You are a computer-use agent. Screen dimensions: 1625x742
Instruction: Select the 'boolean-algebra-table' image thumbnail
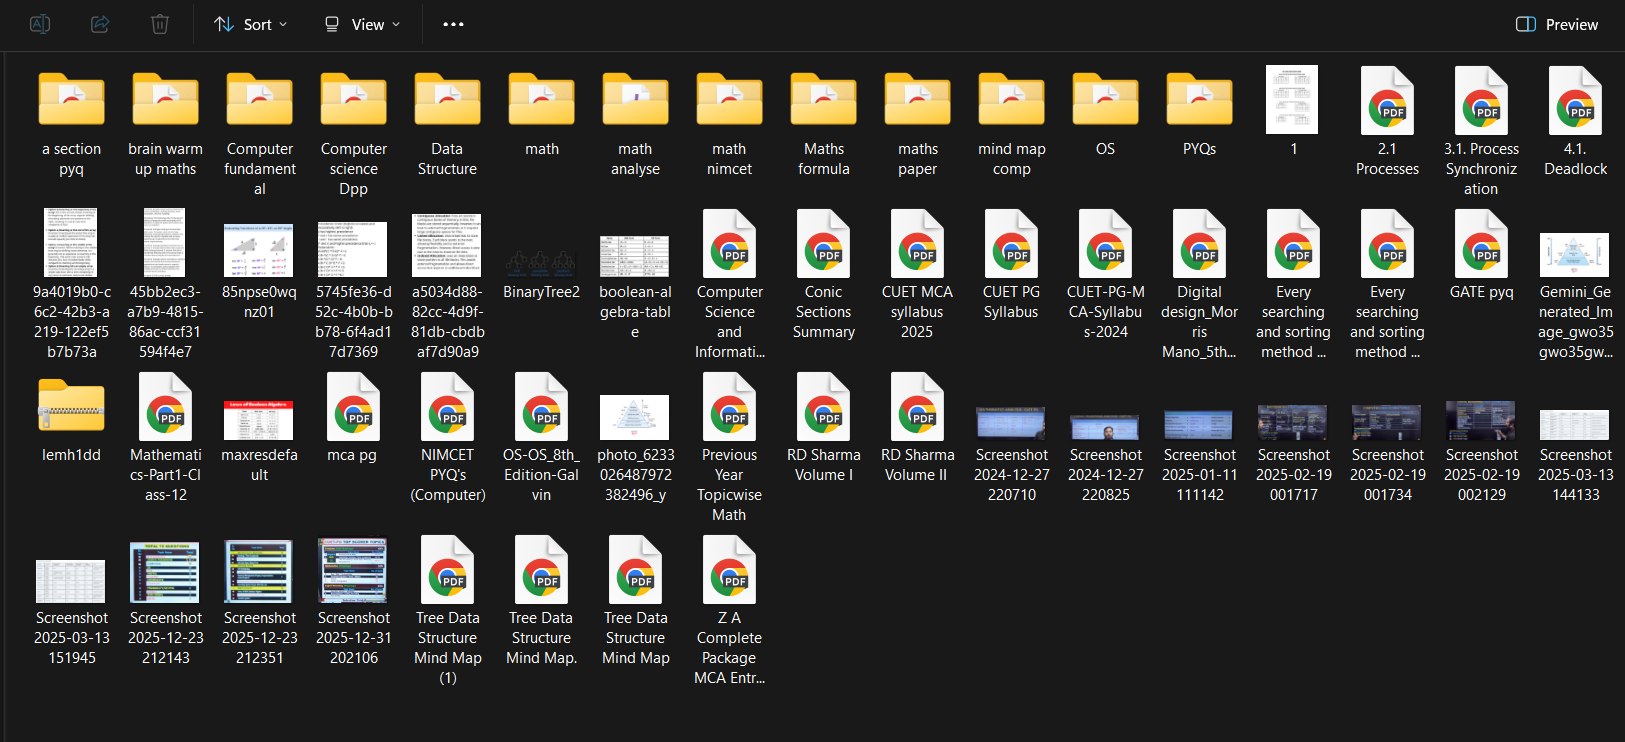[x=635, y=257]
